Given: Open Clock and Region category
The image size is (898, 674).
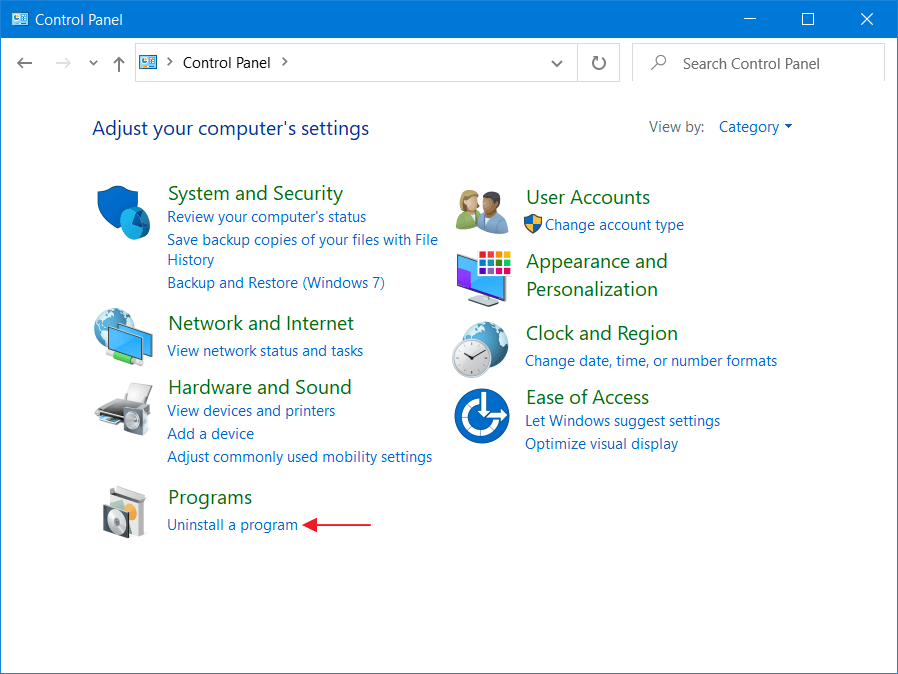Looking at the screenshot, I should [602, 334].
